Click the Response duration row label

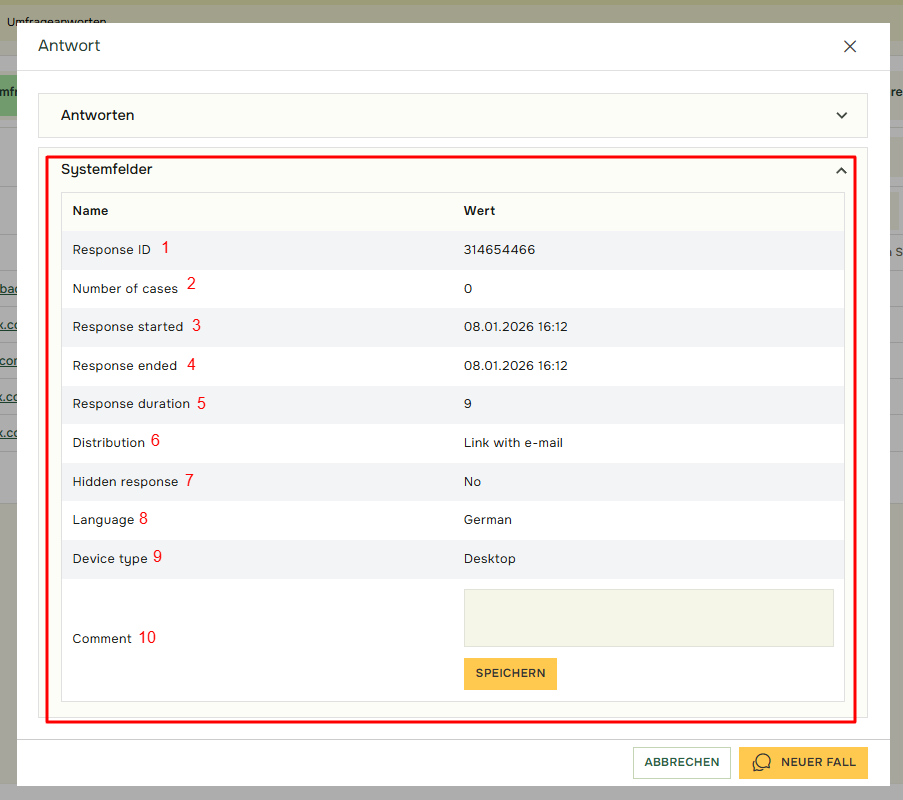[131, 404]
